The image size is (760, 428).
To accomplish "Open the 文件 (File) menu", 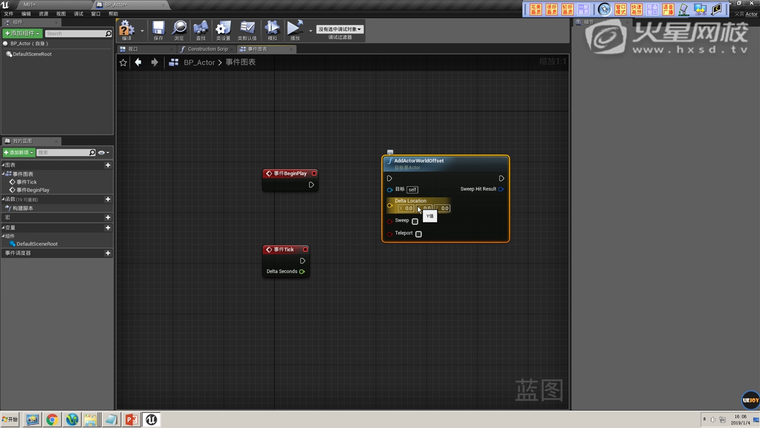I will [10, 14].
